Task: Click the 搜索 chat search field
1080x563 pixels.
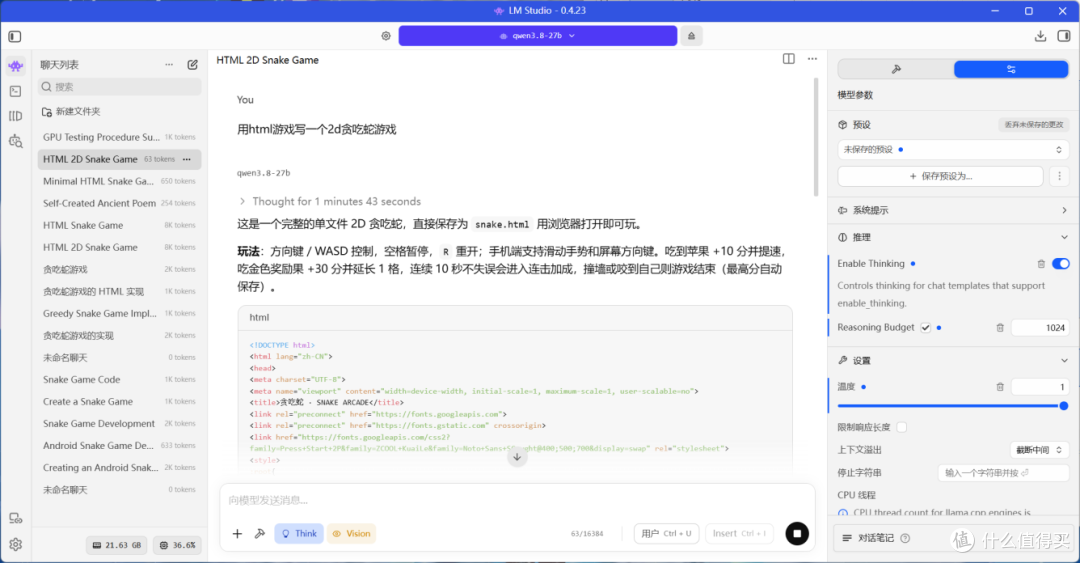Action: 120,87
